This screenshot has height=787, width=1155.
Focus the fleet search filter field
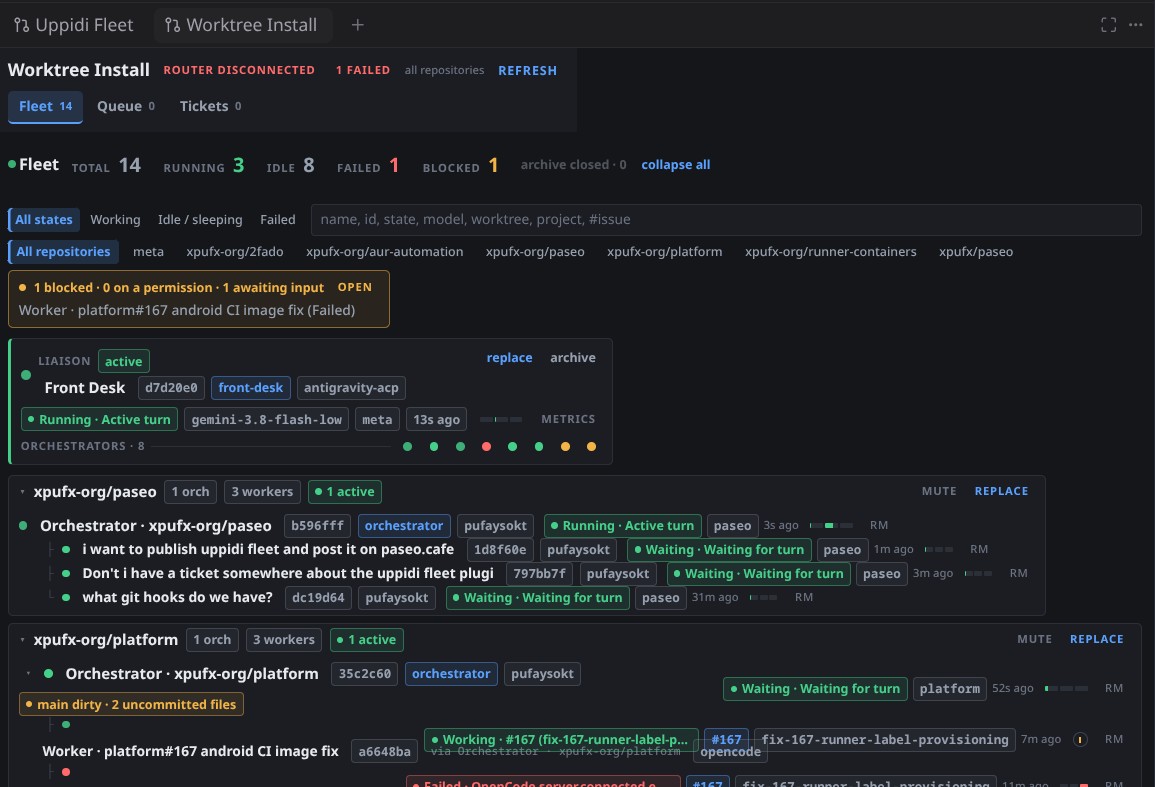point(726,220)
